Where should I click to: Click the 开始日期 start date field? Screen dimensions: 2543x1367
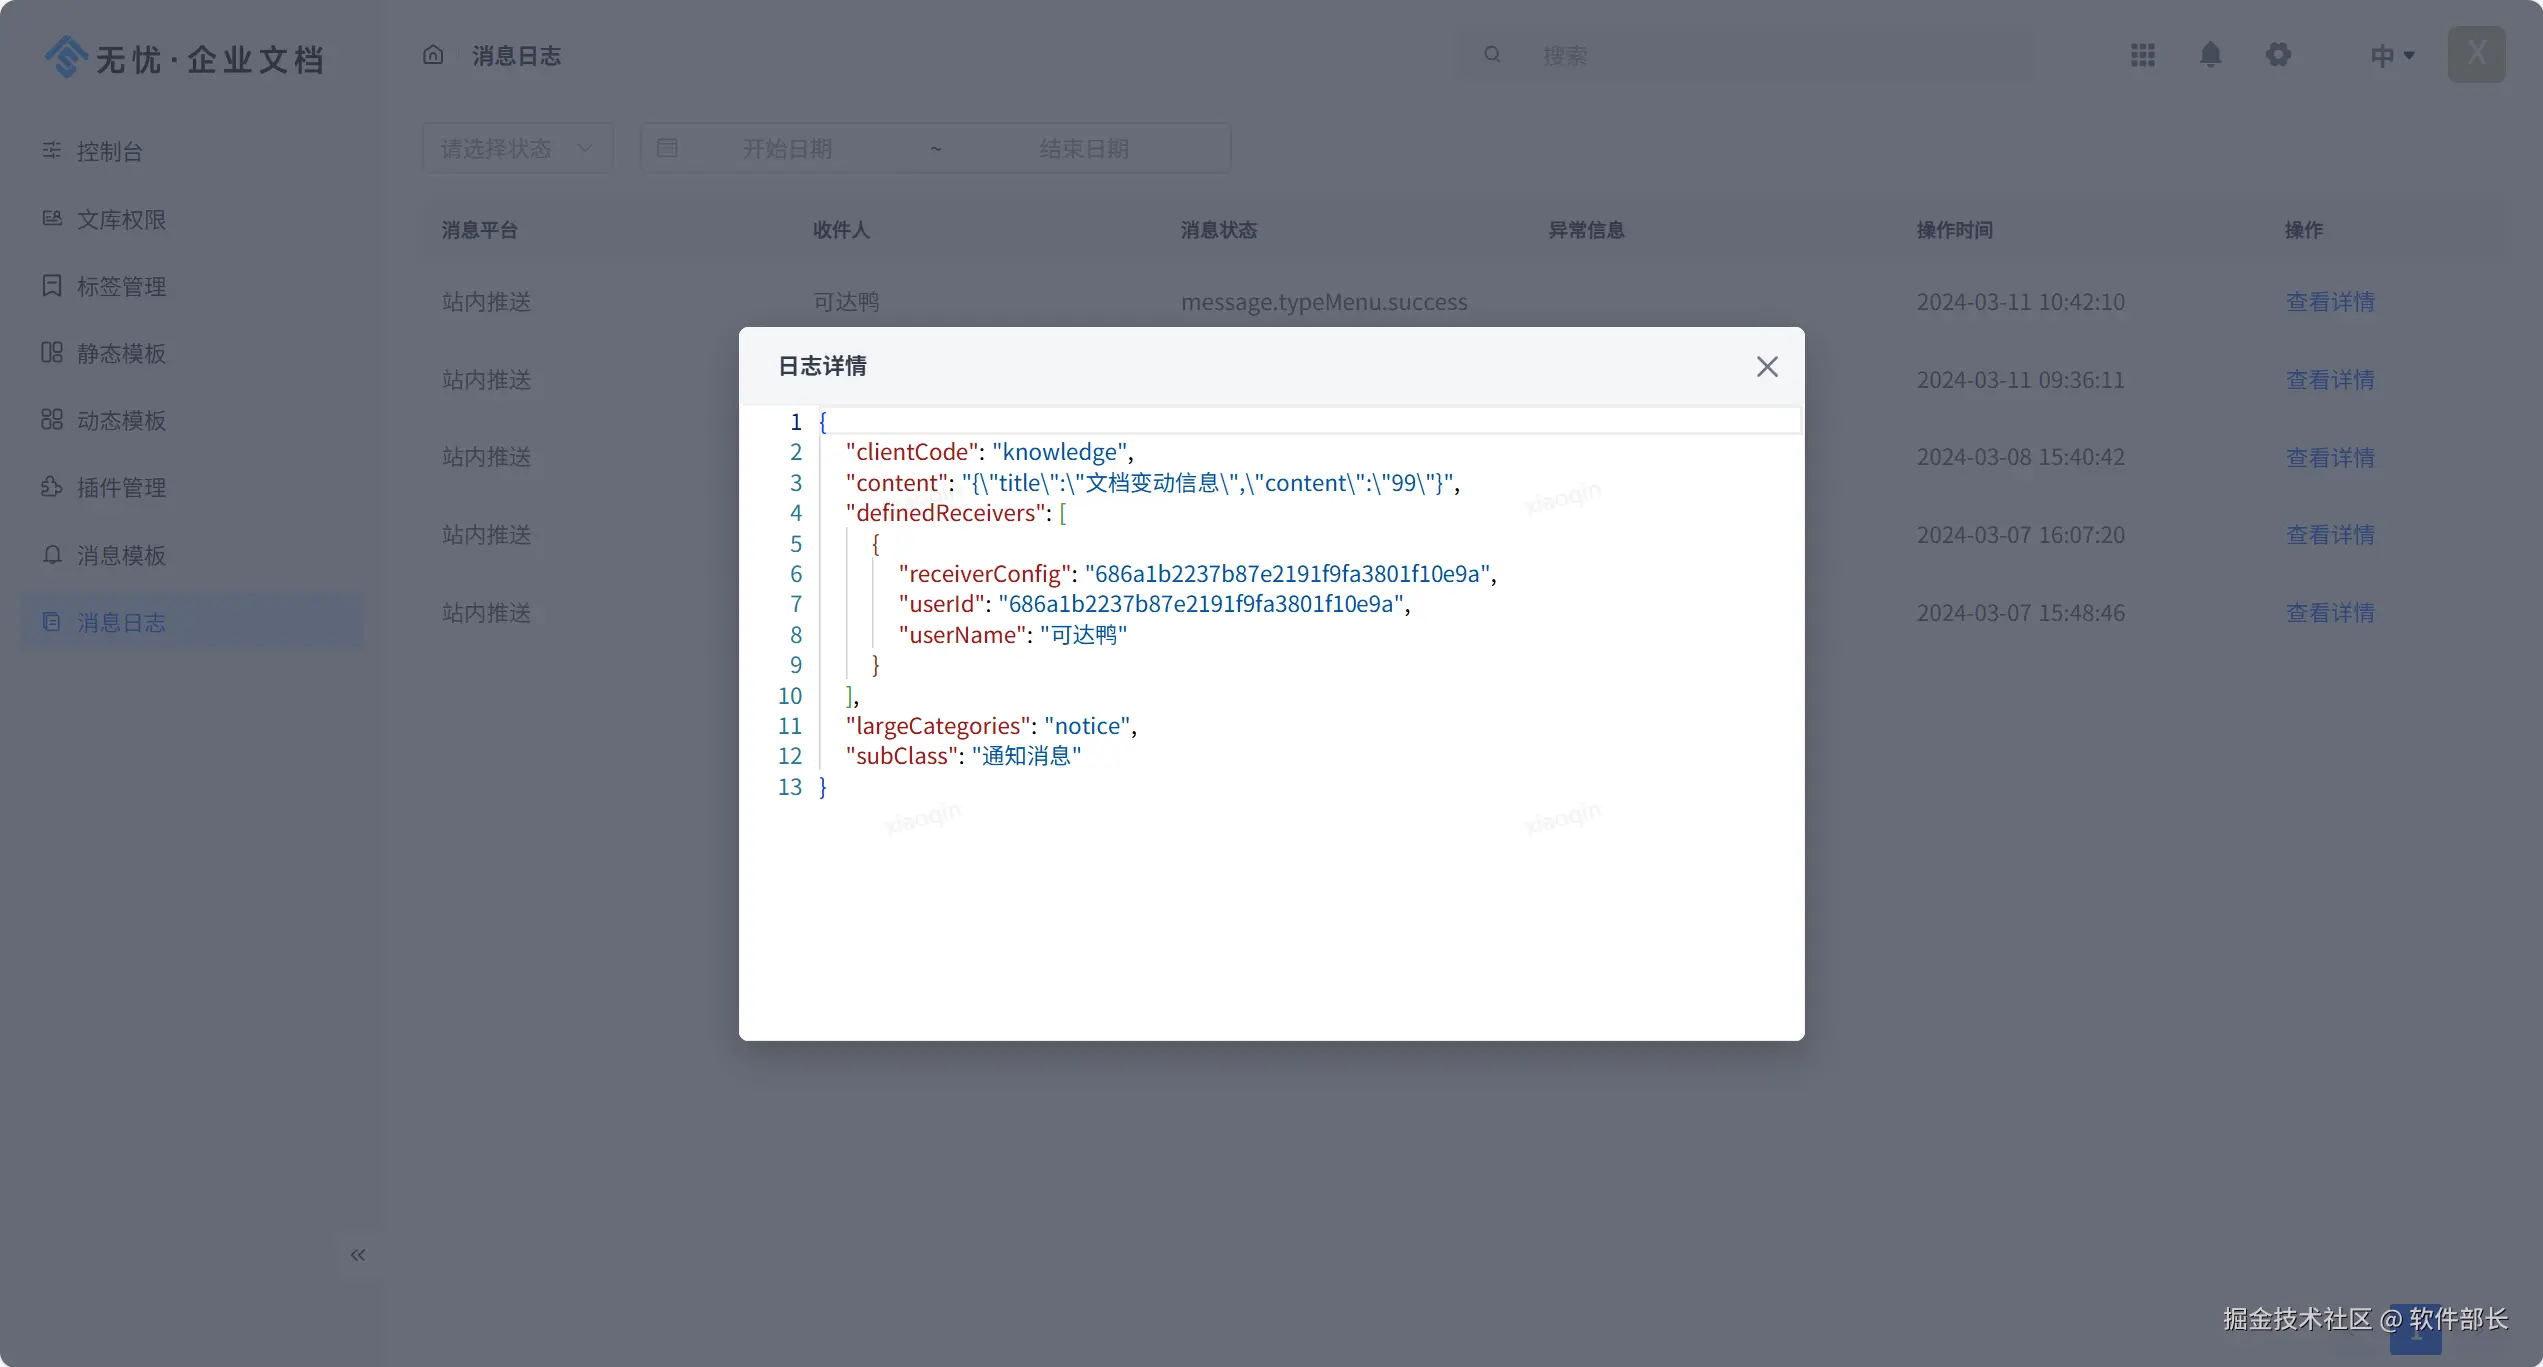coord(787,148)
